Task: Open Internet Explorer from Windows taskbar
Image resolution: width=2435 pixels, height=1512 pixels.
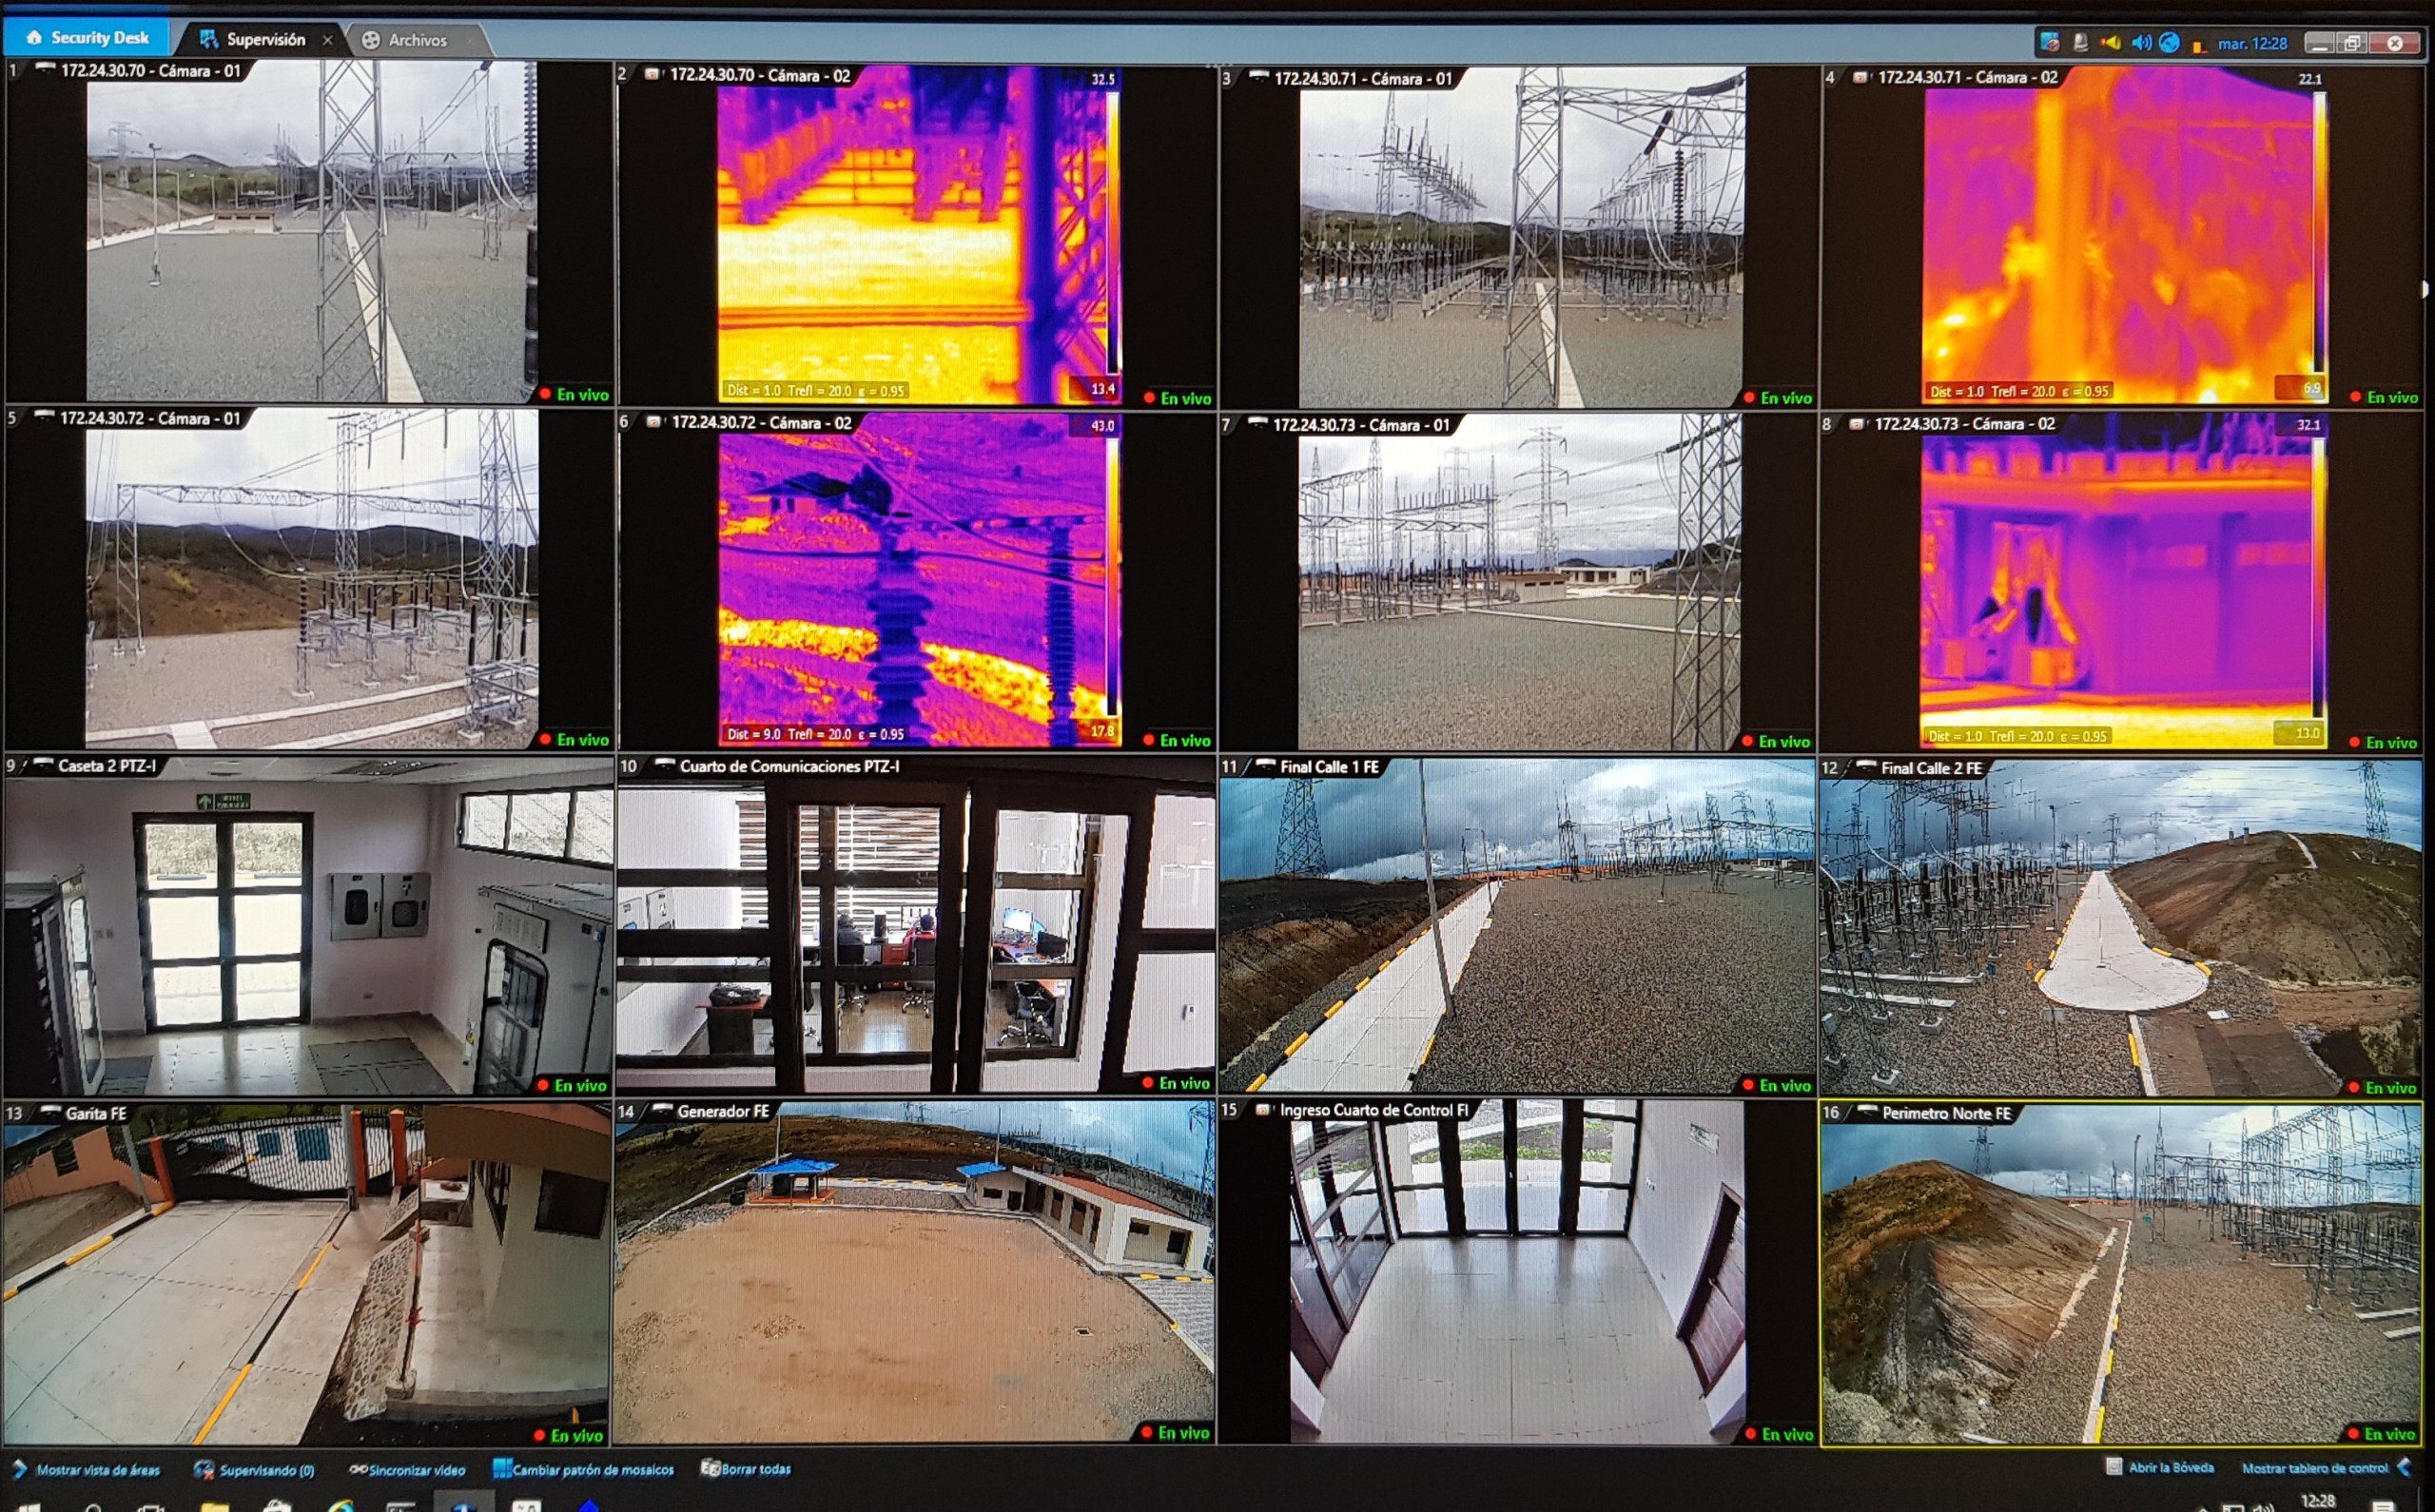Action: tap(342, 1505)
